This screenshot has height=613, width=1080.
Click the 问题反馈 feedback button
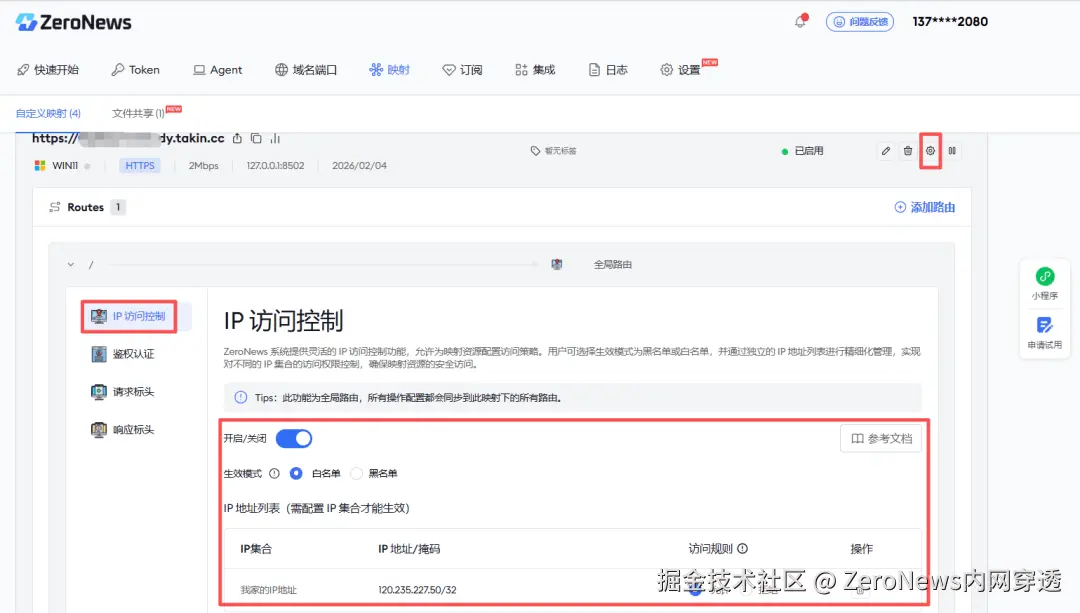pyautogui.click(x=860, y=22)
